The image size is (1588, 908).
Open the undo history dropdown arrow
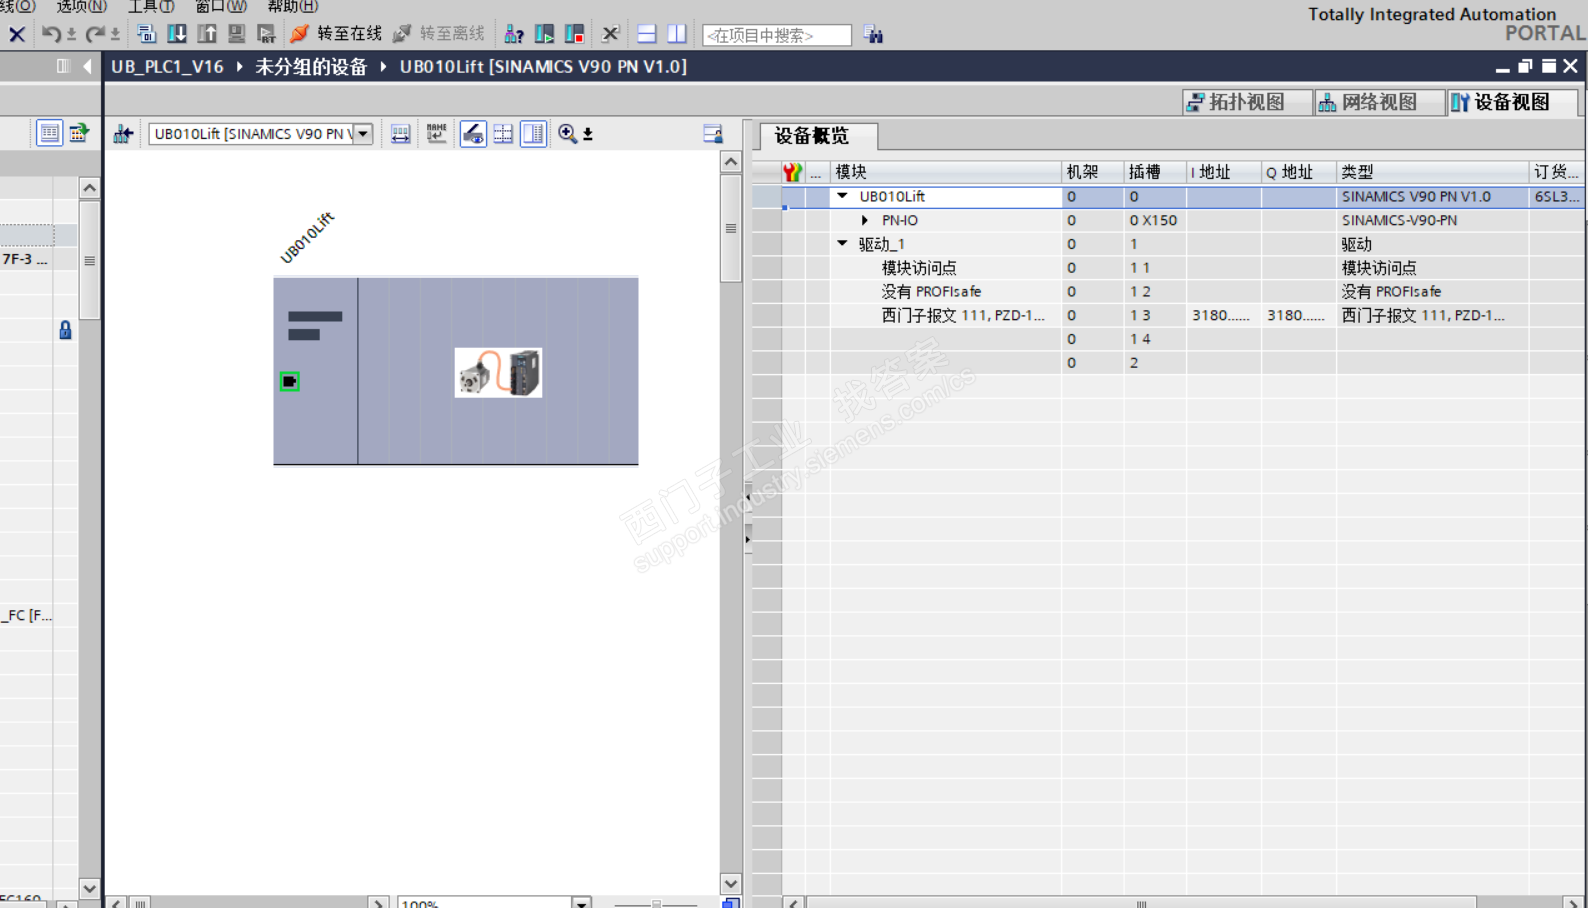71,35
